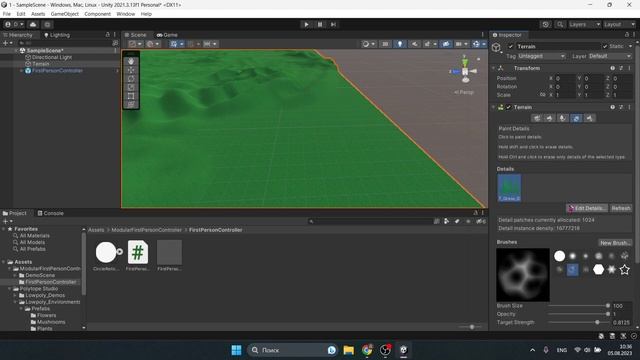Open the Flowers folder in Project
The image size is (640, 360).
click(x=47, y=315)
